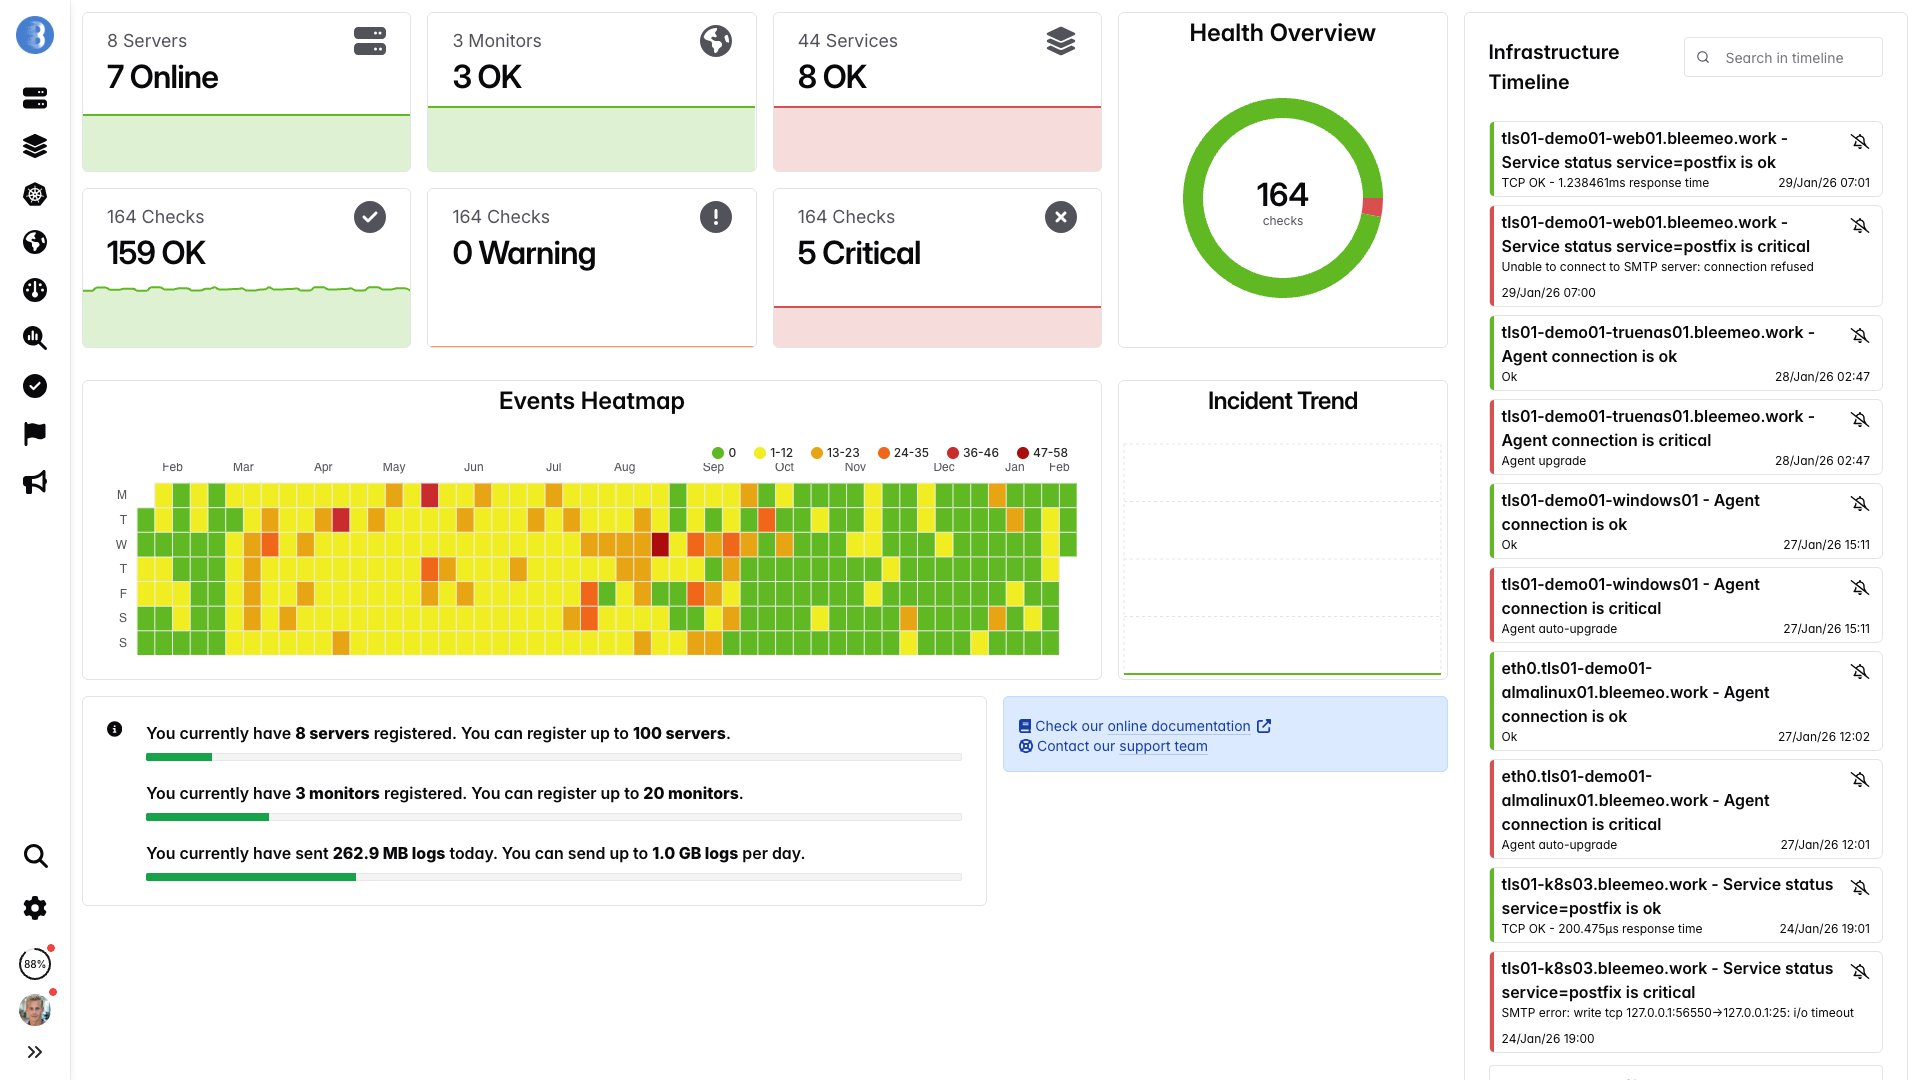
Task: Select the Checks checkmark icon in sidebar
Action: tap(35, 386)
